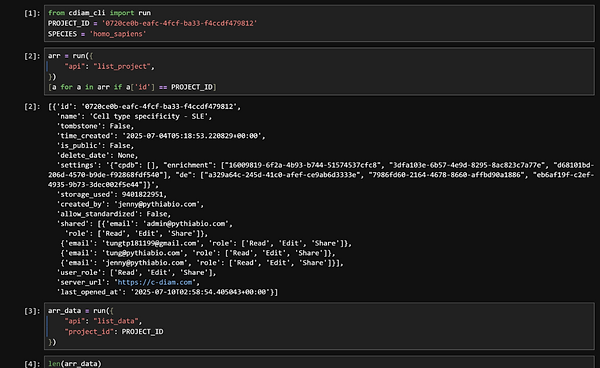Screen dimensions: 600x368
Task: Click the 'id' line in output 2
Action: point(145,106)
